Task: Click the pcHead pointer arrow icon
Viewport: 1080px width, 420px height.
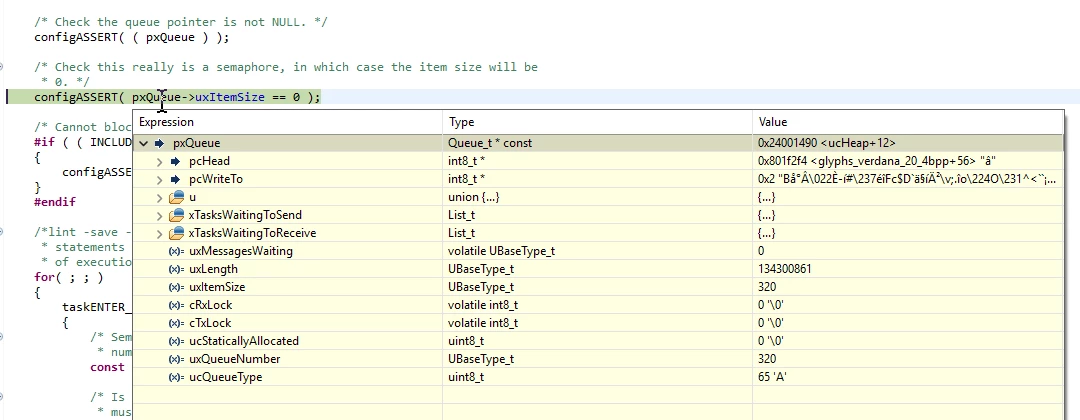Action: point(176,161)
